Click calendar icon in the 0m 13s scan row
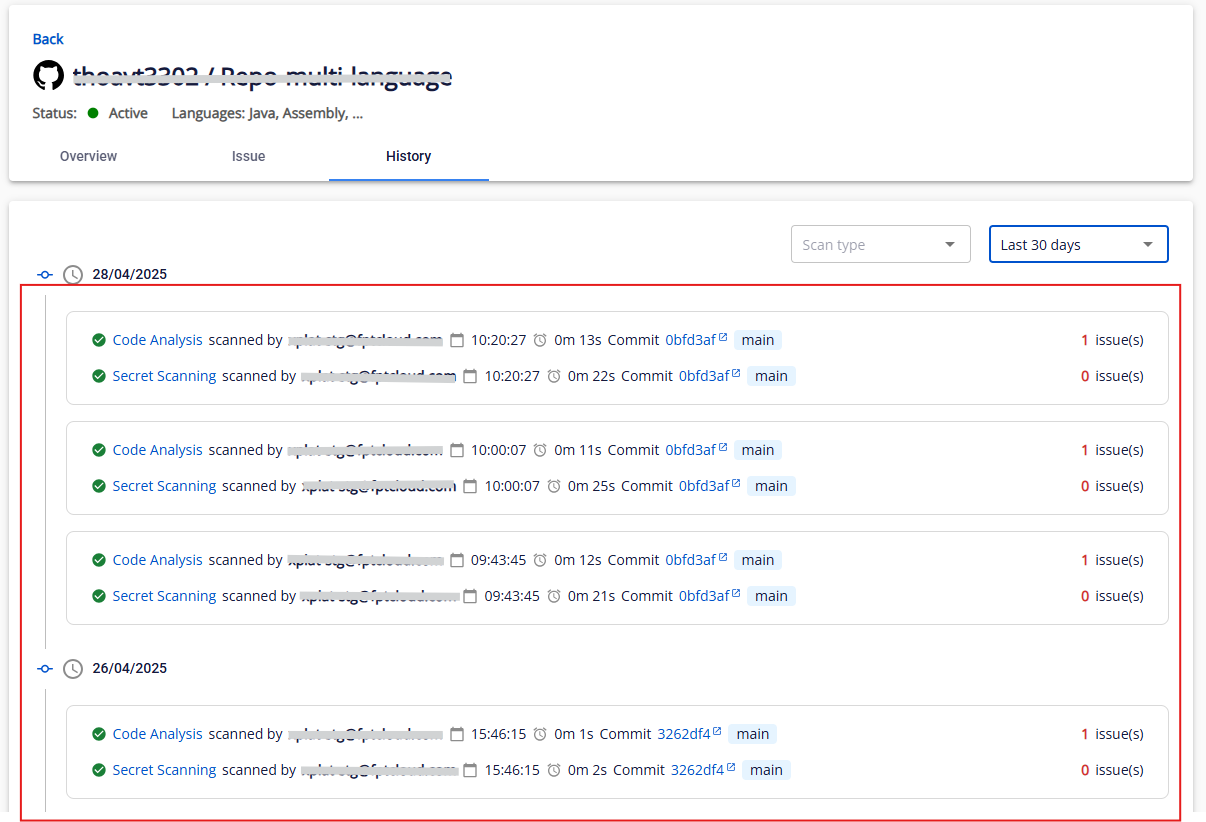 (x=457, y=340)
